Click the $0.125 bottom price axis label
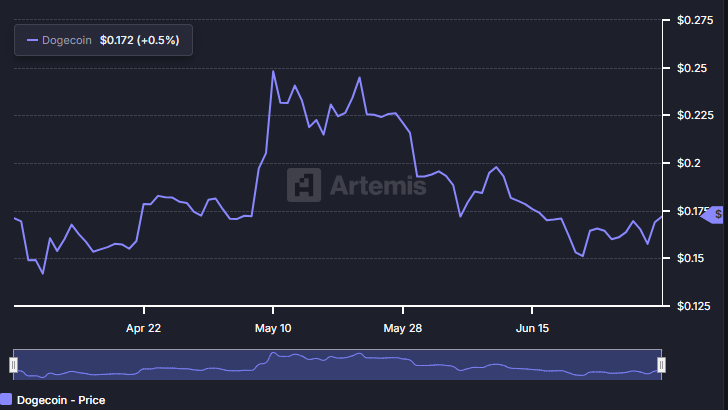Image resolution: width=728 pixels, height=410 pixels. click(x=693, y=306)
